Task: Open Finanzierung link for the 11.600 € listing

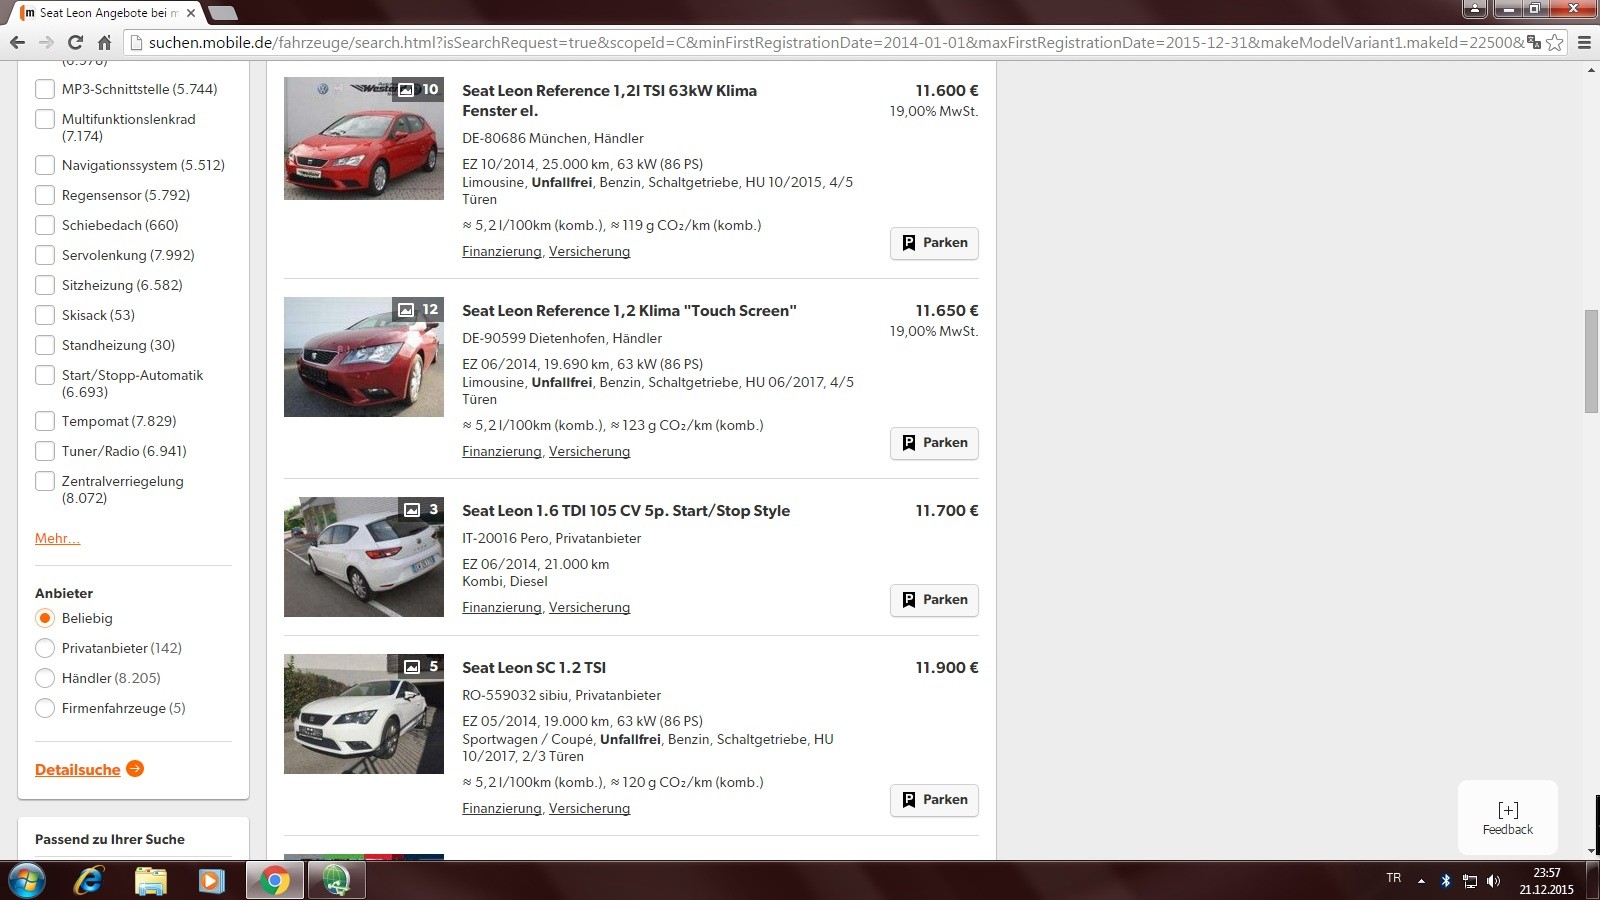Action: [501, 251]
